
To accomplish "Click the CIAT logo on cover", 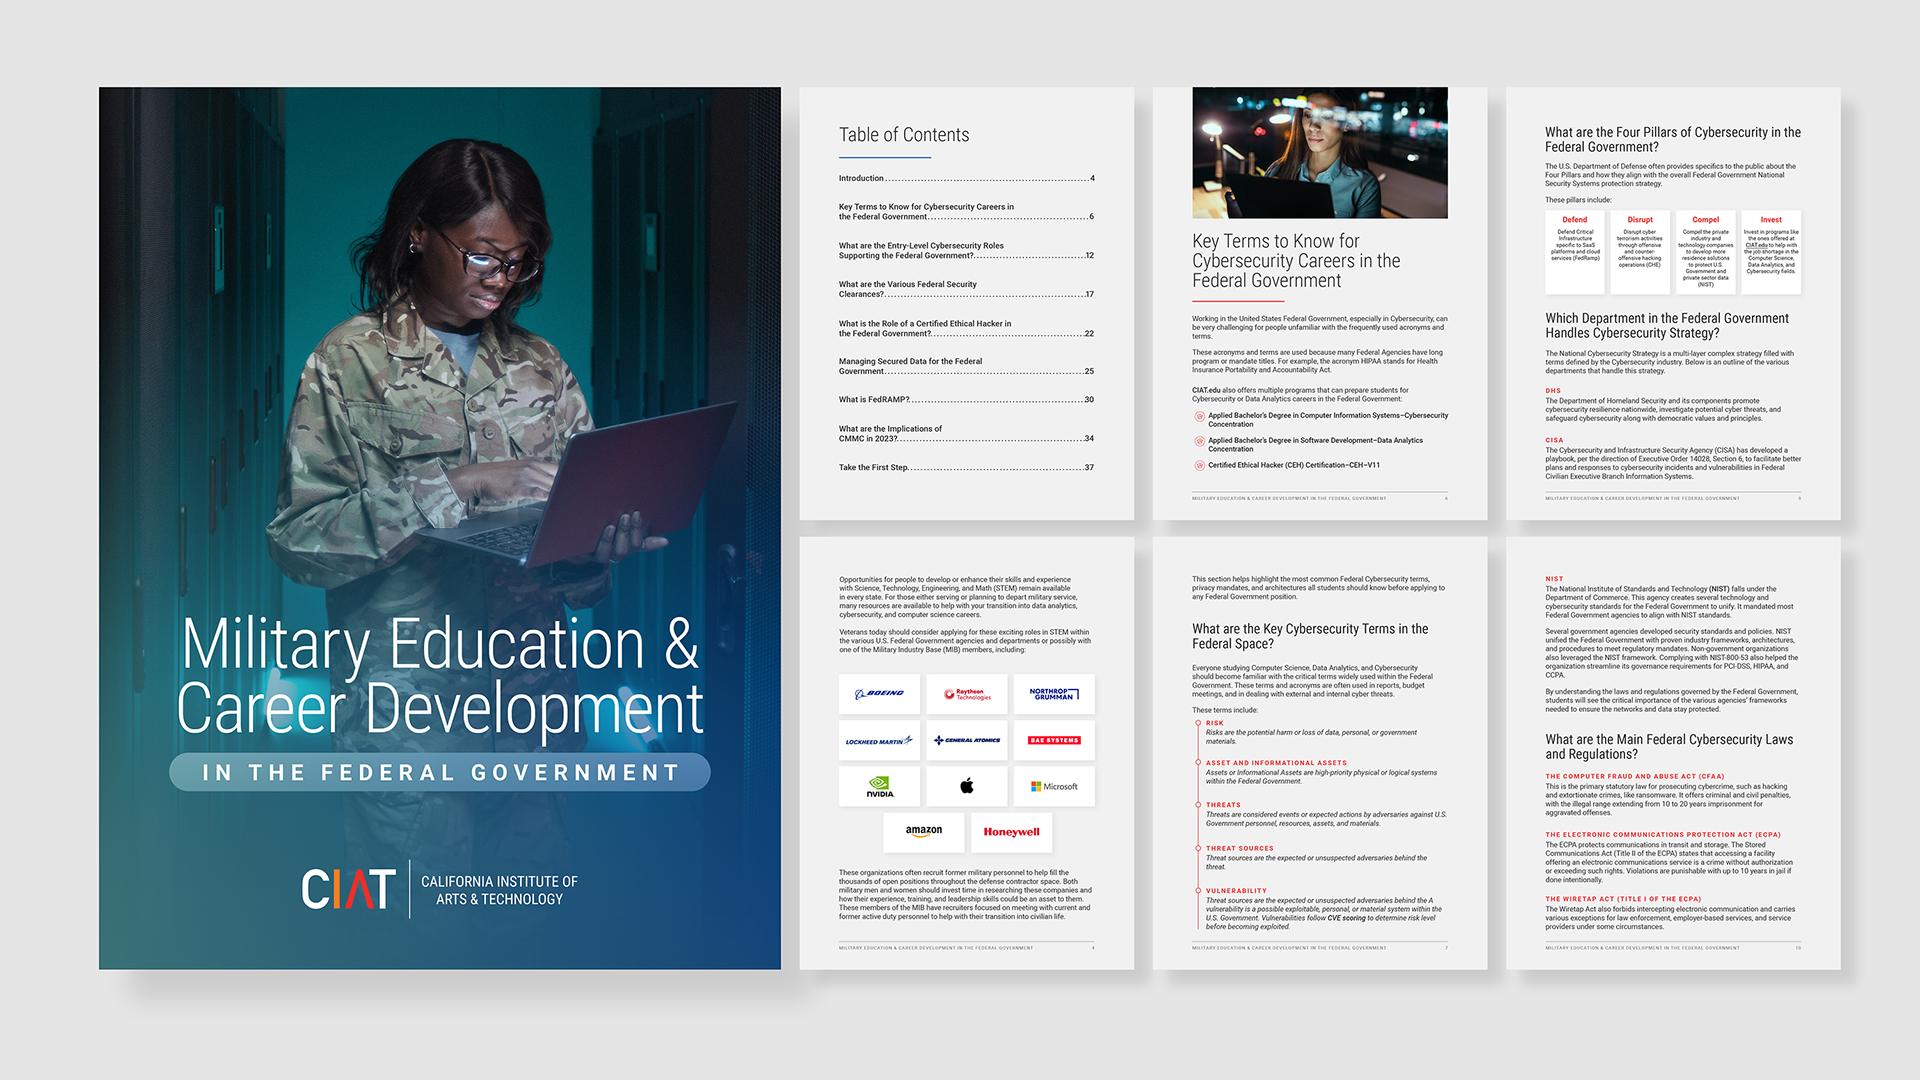I will click(x=348, y=888).
